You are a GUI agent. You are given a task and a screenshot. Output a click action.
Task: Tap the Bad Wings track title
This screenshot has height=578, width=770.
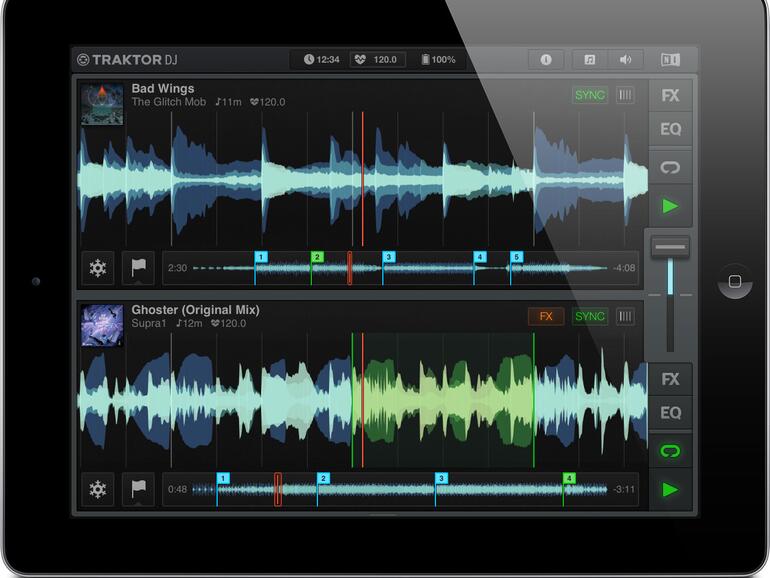[x=163, y=89]
